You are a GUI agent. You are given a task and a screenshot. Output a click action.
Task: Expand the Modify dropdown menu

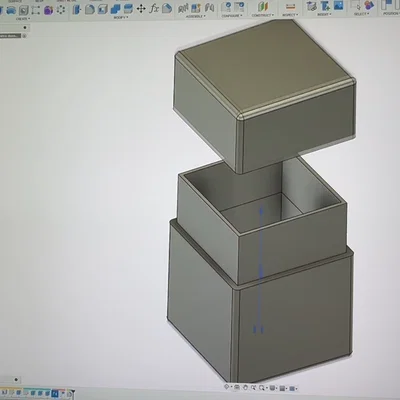120,17
